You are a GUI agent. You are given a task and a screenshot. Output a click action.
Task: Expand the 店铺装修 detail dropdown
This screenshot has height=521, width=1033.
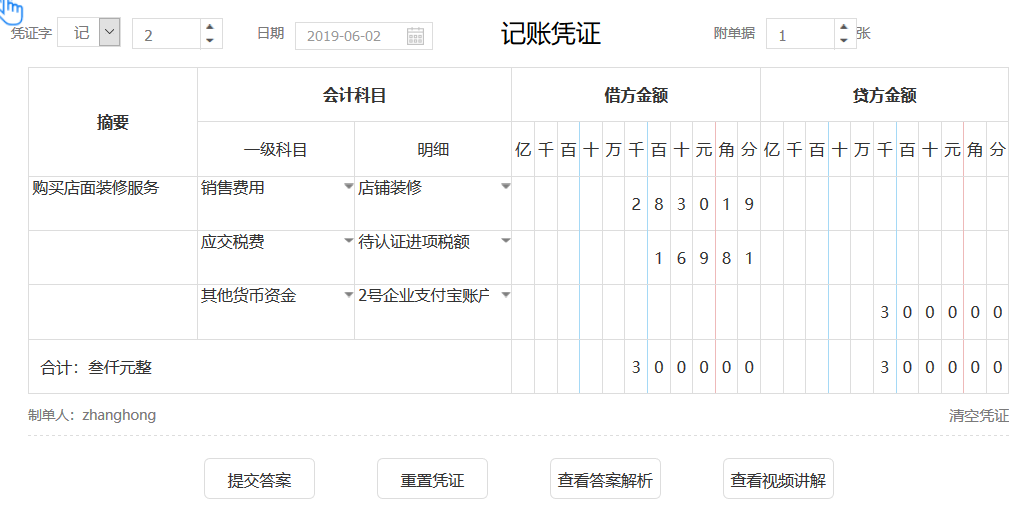[x=505, y=187]
